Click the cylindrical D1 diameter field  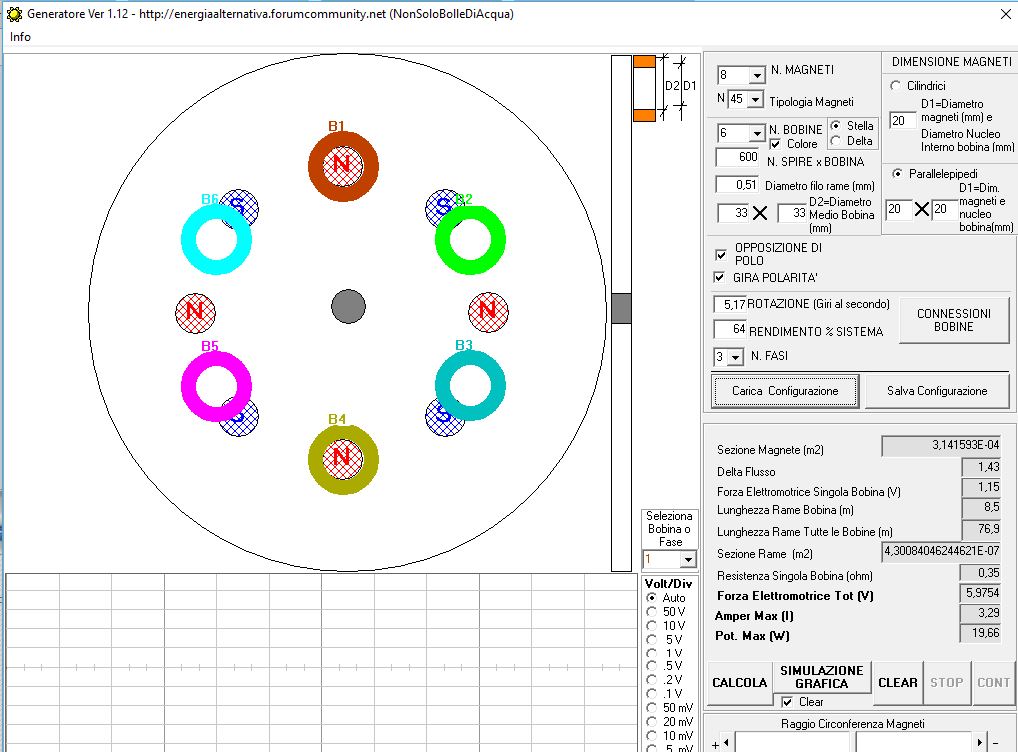point(902,120)
